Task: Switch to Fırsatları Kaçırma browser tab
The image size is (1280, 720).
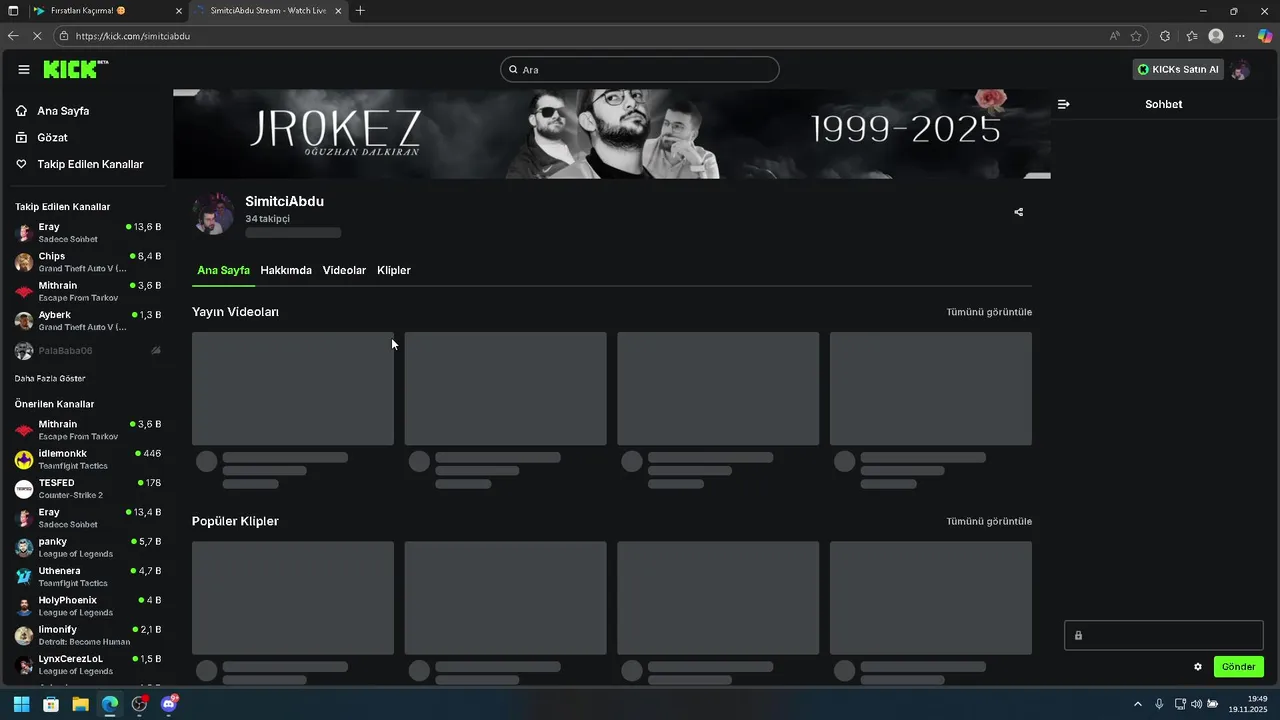Action: [x=106, y=11]
